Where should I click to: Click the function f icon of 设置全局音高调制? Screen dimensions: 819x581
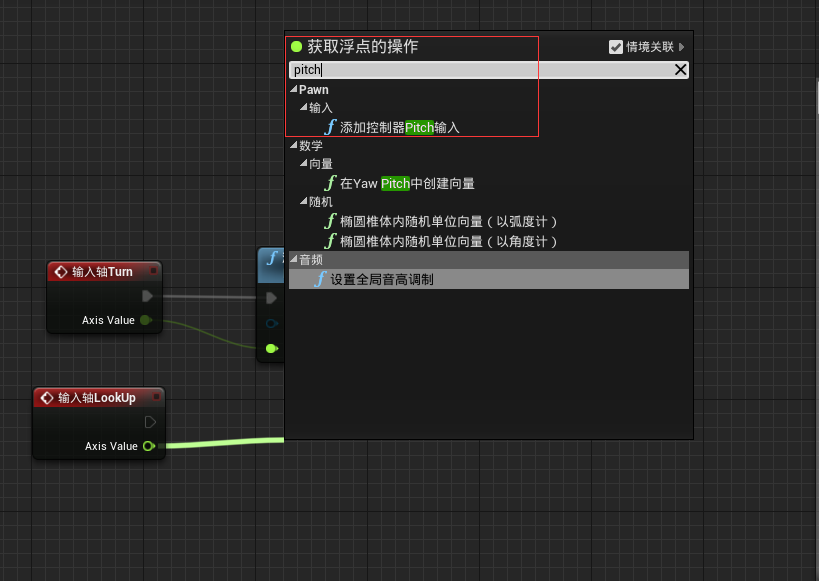[x=320, y=279]
